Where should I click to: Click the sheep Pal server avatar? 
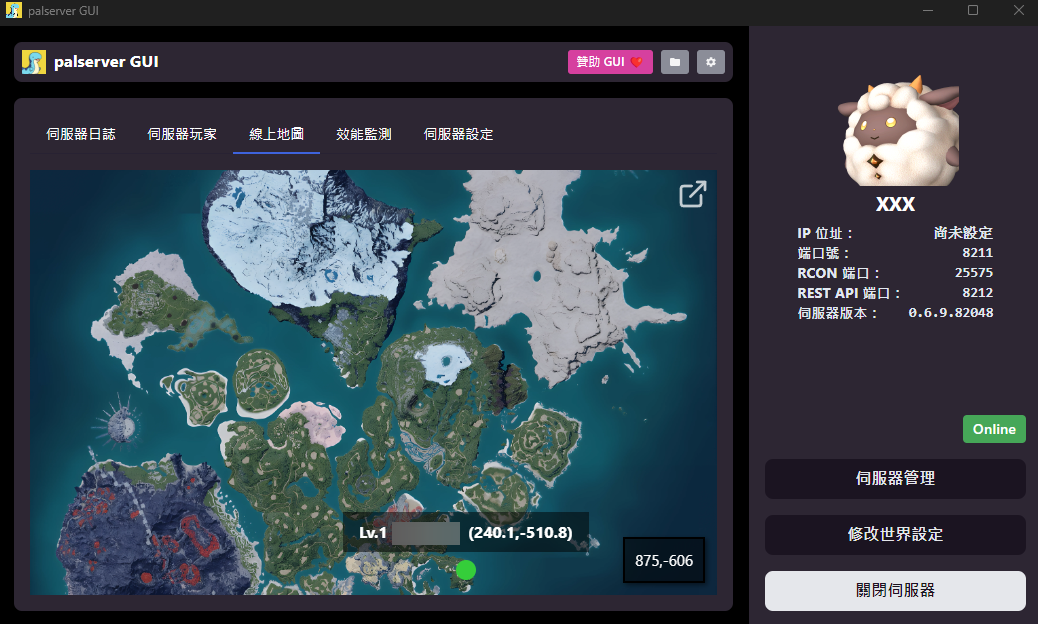[x=896, y=132]
